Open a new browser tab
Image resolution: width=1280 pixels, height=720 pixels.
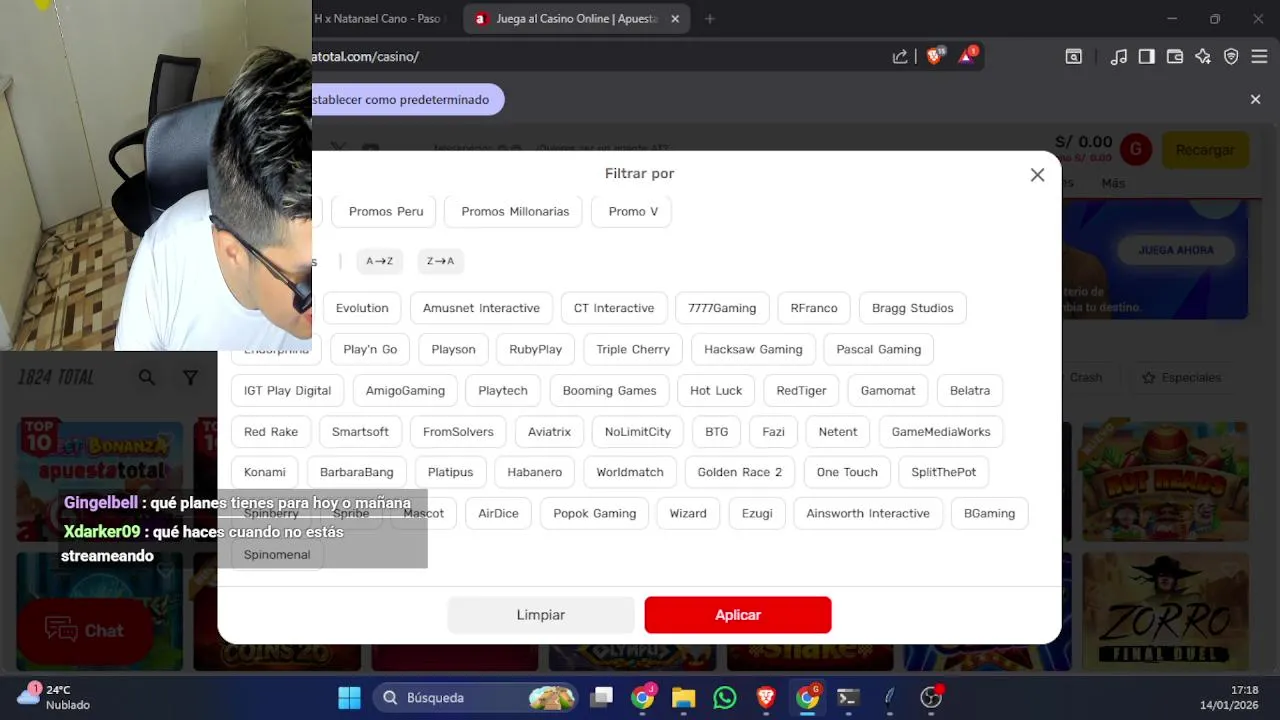[x=710, y=18]
